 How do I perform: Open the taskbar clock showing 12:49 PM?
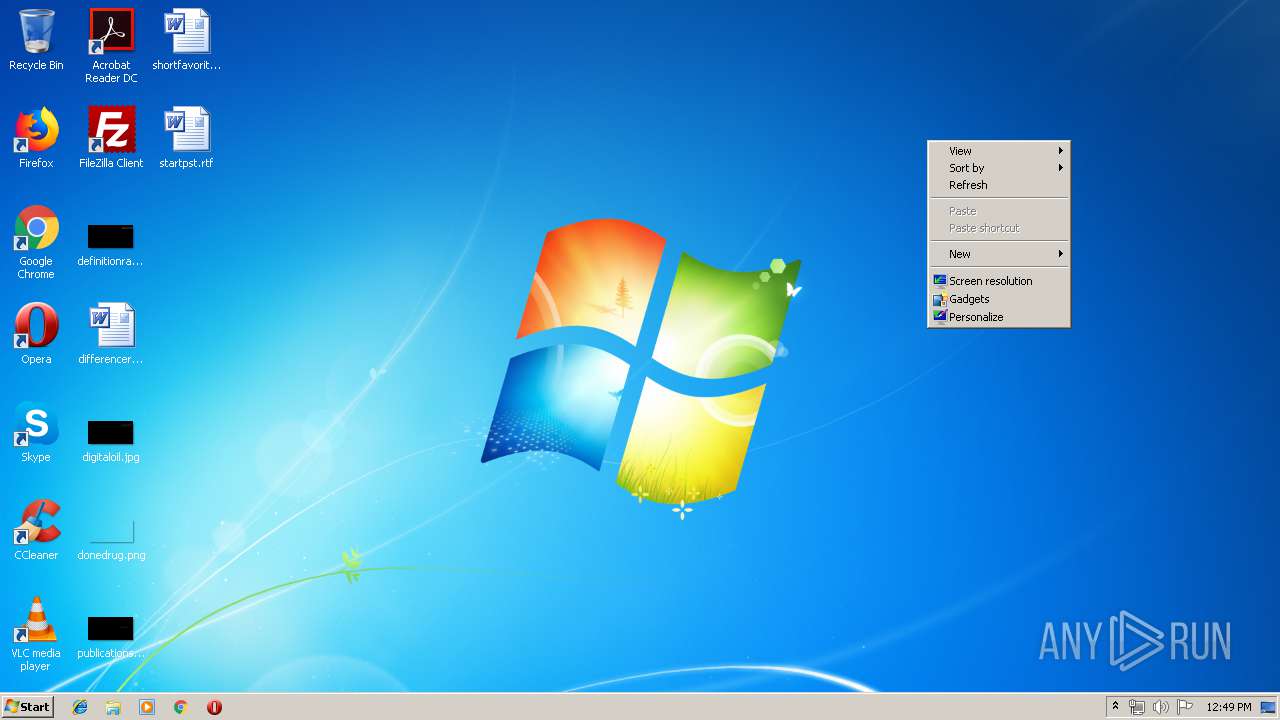(1228, 707)
